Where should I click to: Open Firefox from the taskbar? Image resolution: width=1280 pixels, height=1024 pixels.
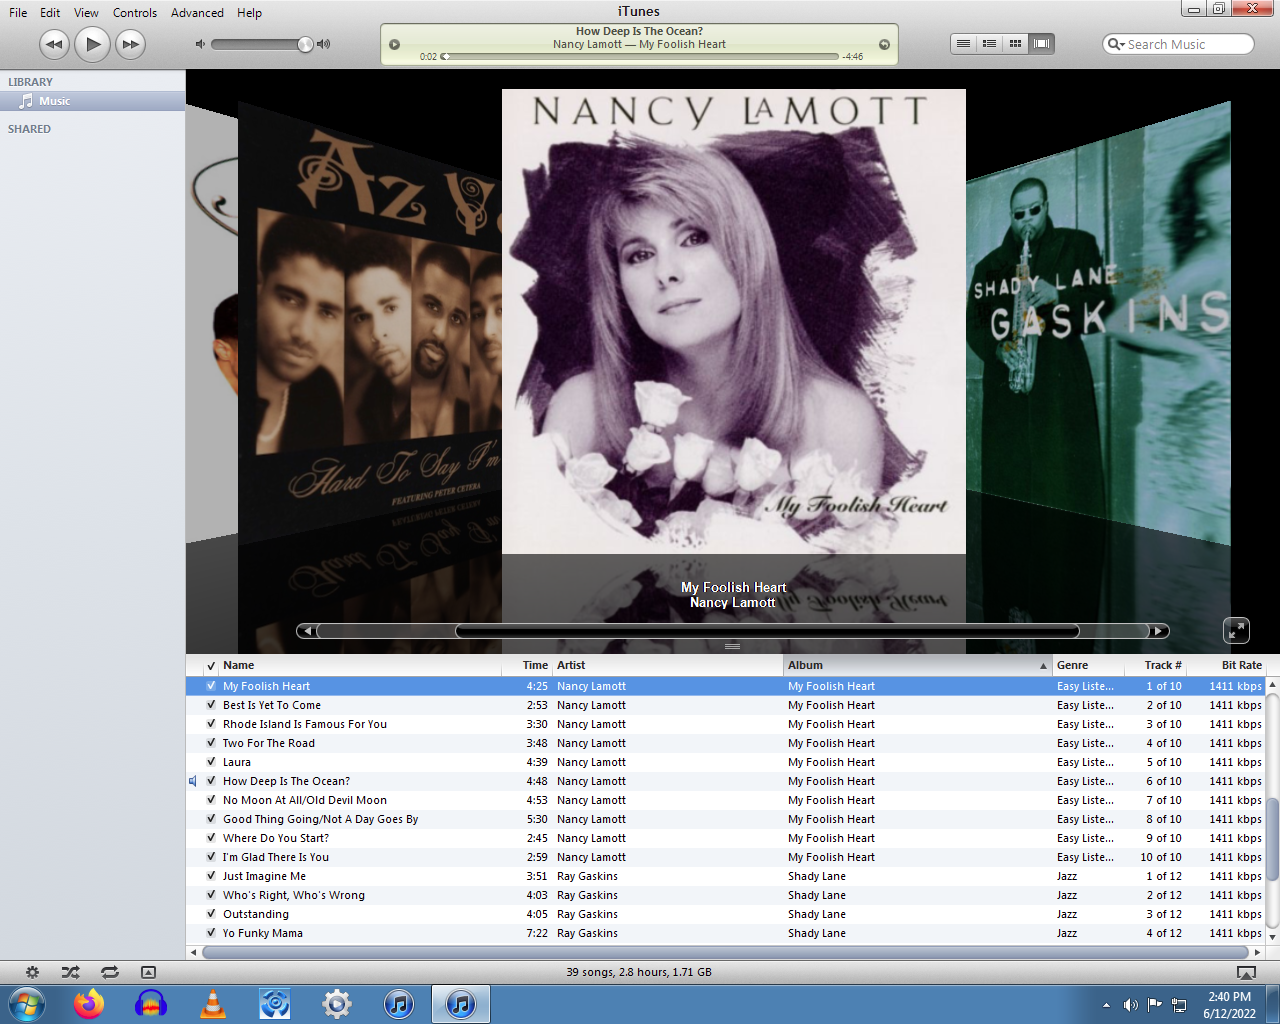[88, 1004]
